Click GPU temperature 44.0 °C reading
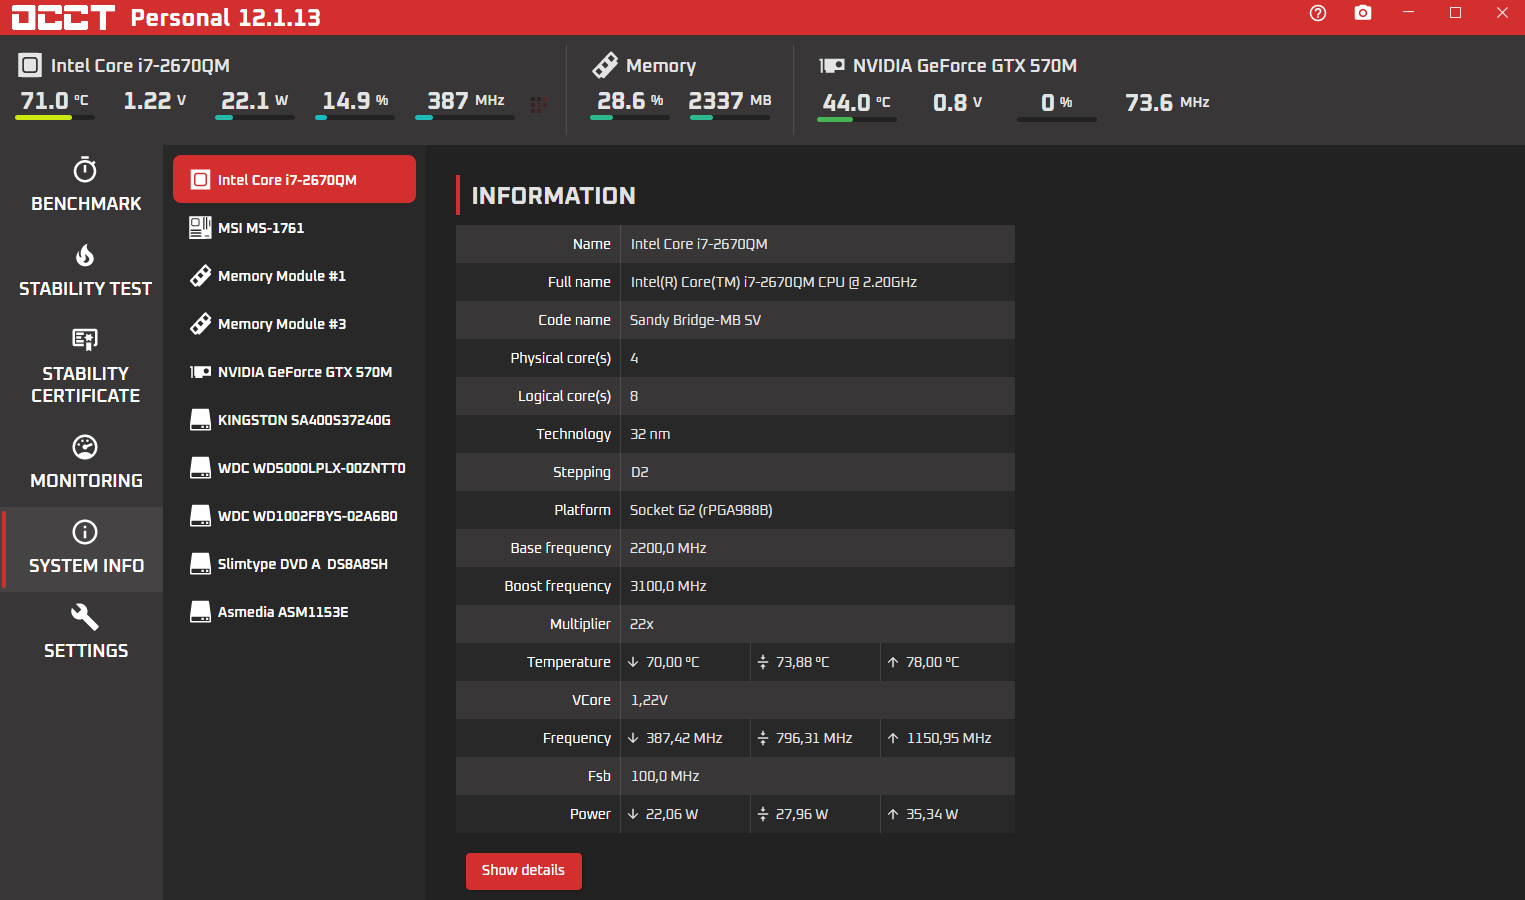Screen dimensions: 1525x900 [x=856, y=103]
